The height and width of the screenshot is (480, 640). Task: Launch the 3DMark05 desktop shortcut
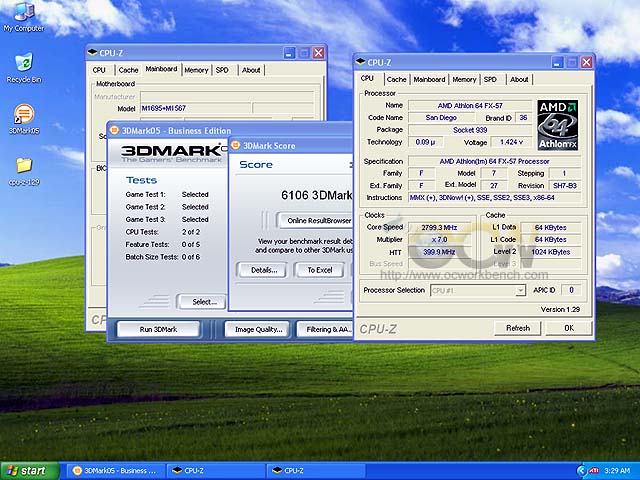24,119
